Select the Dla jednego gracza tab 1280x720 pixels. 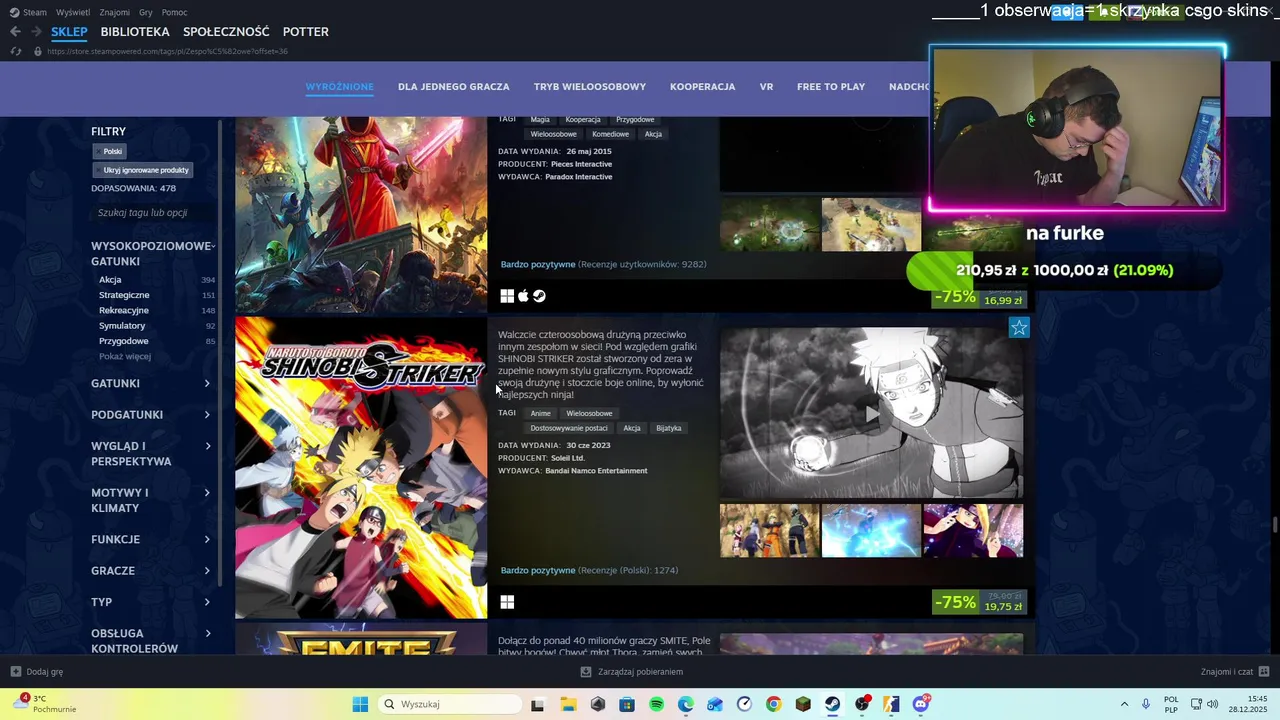click(x=454, y=87)
